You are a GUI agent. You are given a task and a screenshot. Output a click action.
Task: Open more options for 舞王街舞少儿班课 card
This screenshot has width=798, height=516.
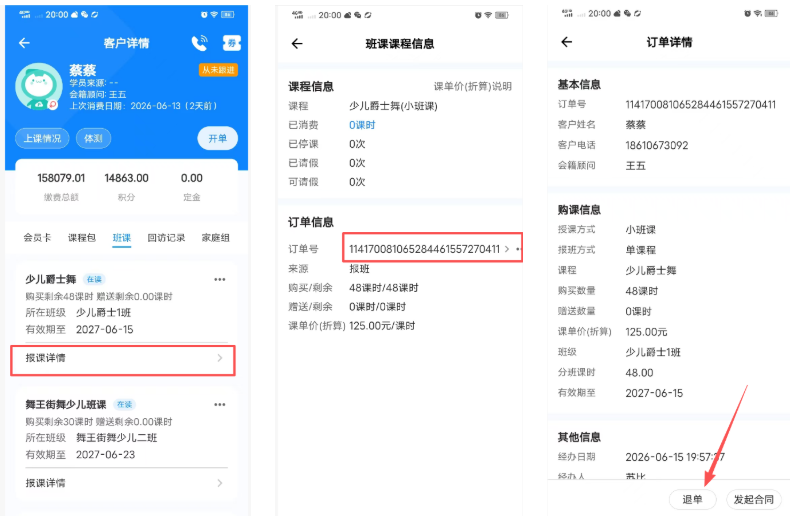[x=220, y=405]
